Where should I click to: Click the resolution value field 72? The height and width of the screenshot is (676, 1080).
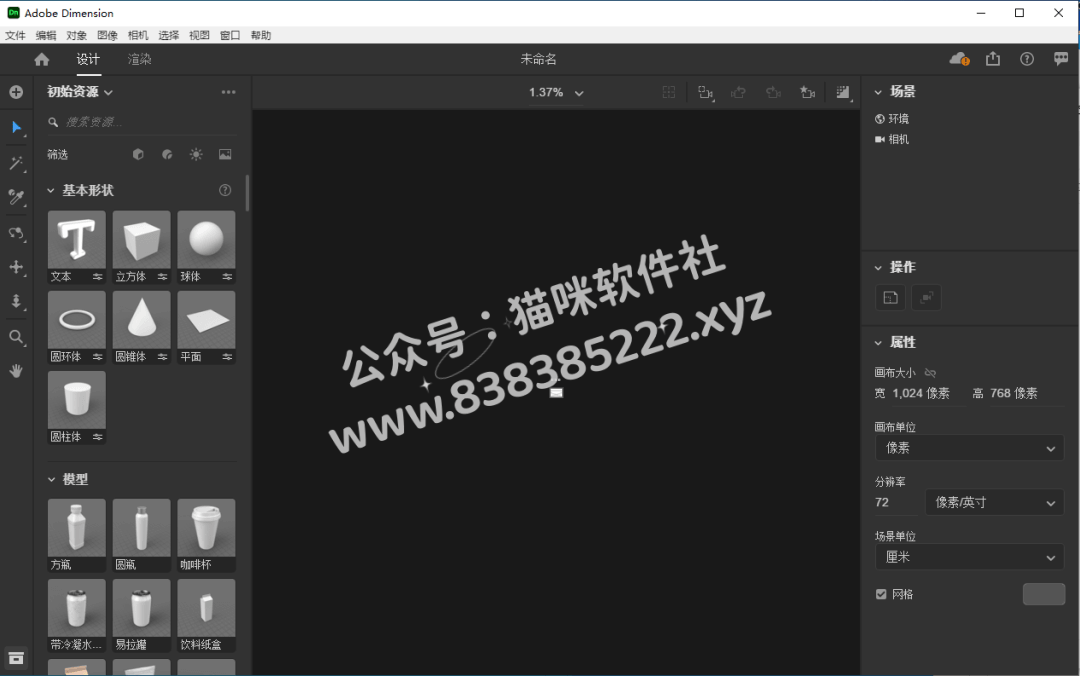pos(896,502)
